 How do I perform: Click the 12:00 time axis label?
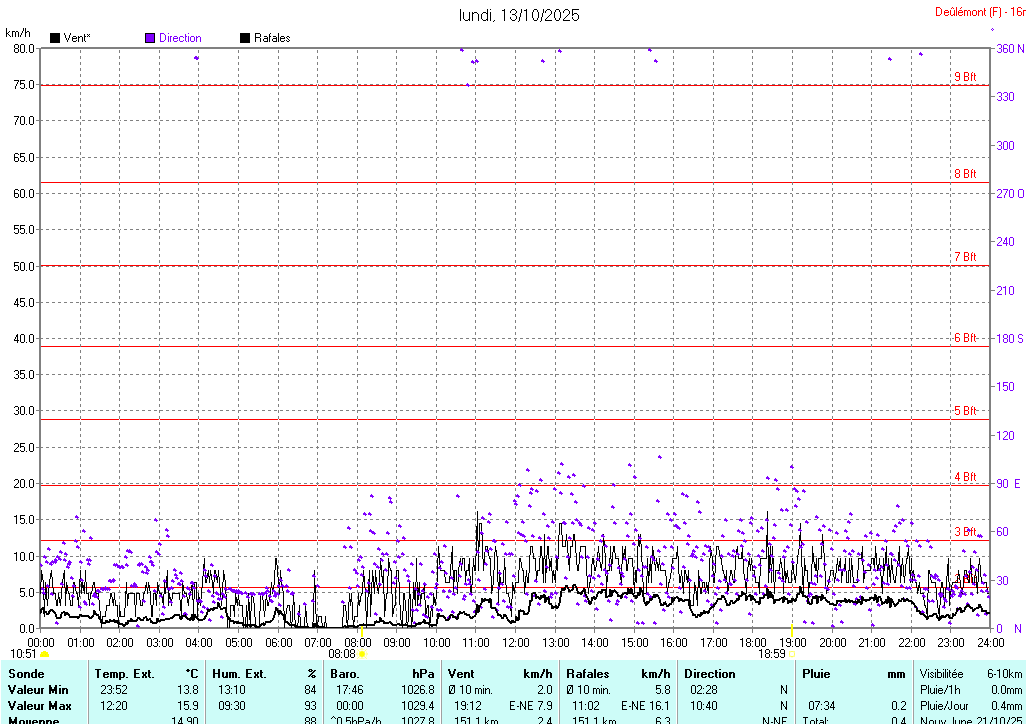(516, 642)
